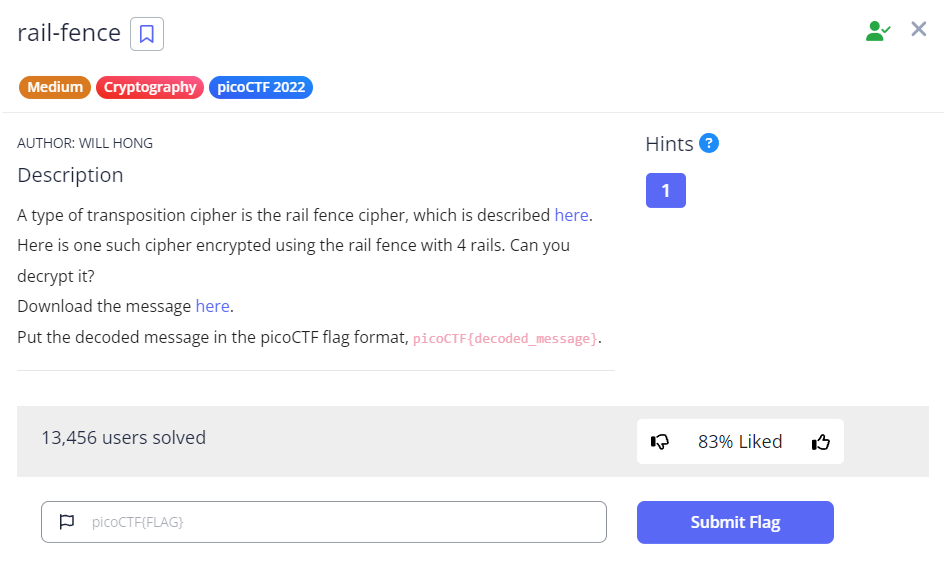
Task: Click the Hints question mark icon
Action: click(x=709, y=143)
